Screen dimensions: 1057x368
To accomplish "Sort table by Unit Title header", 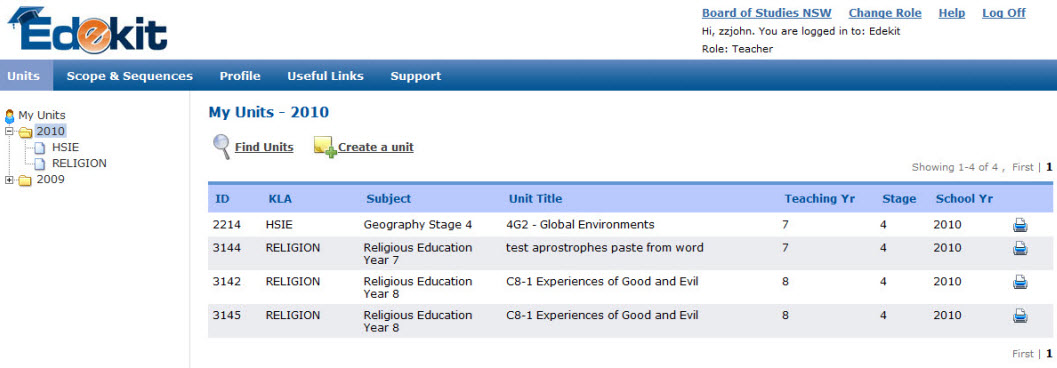I will point(535,199).
